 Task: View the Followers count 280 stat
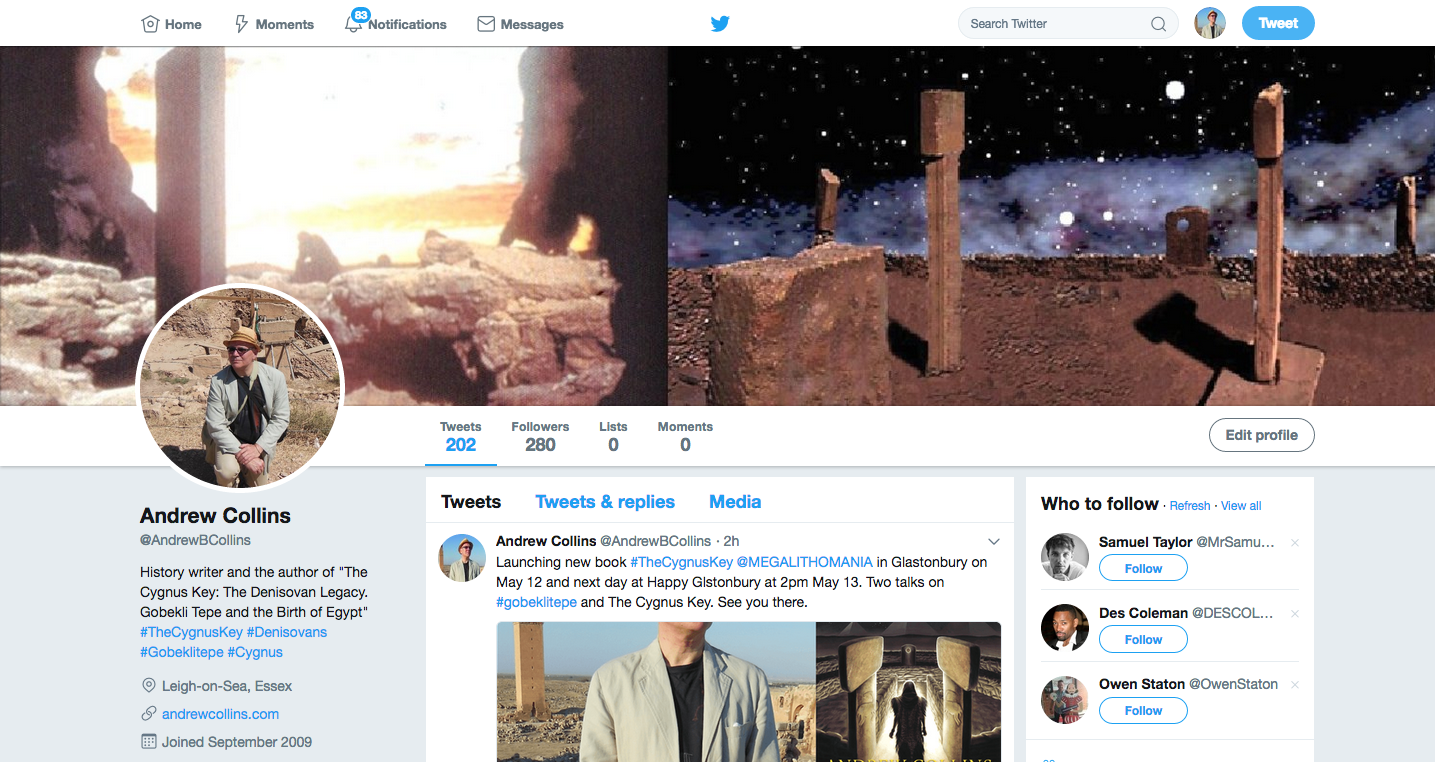[x=540, y=437]
